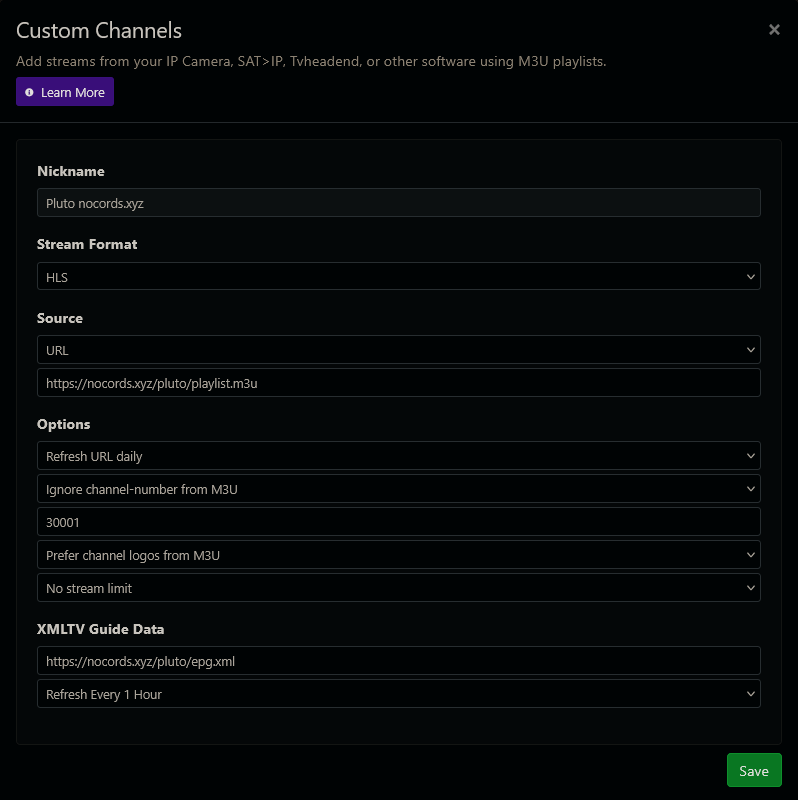Click the chevron on No stream limit

point(751,587)
